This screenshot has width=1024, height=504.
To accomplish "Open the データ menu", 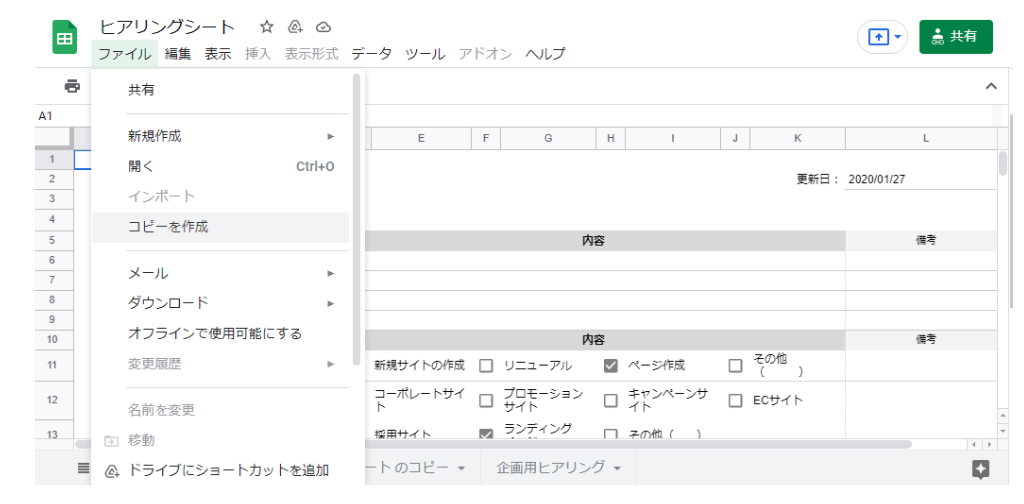I will [x=372, y=54].
